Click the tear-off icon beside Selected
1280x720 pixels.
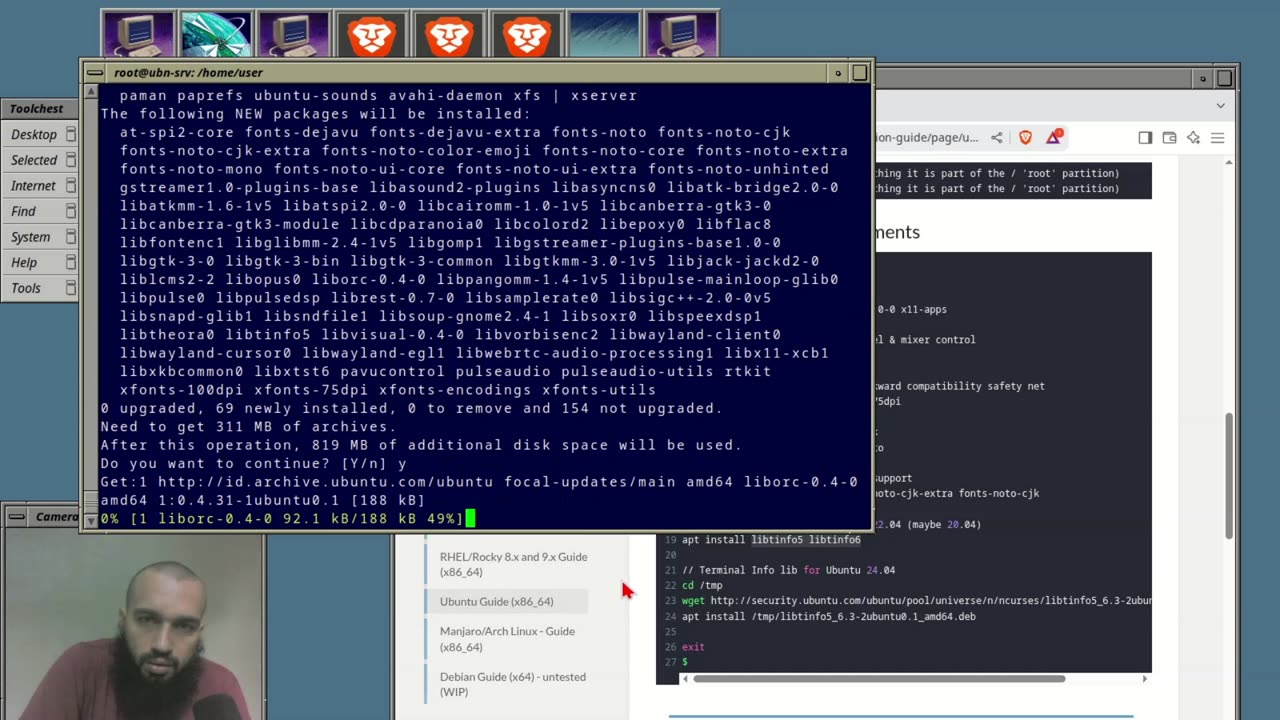(x=71, y=160)
